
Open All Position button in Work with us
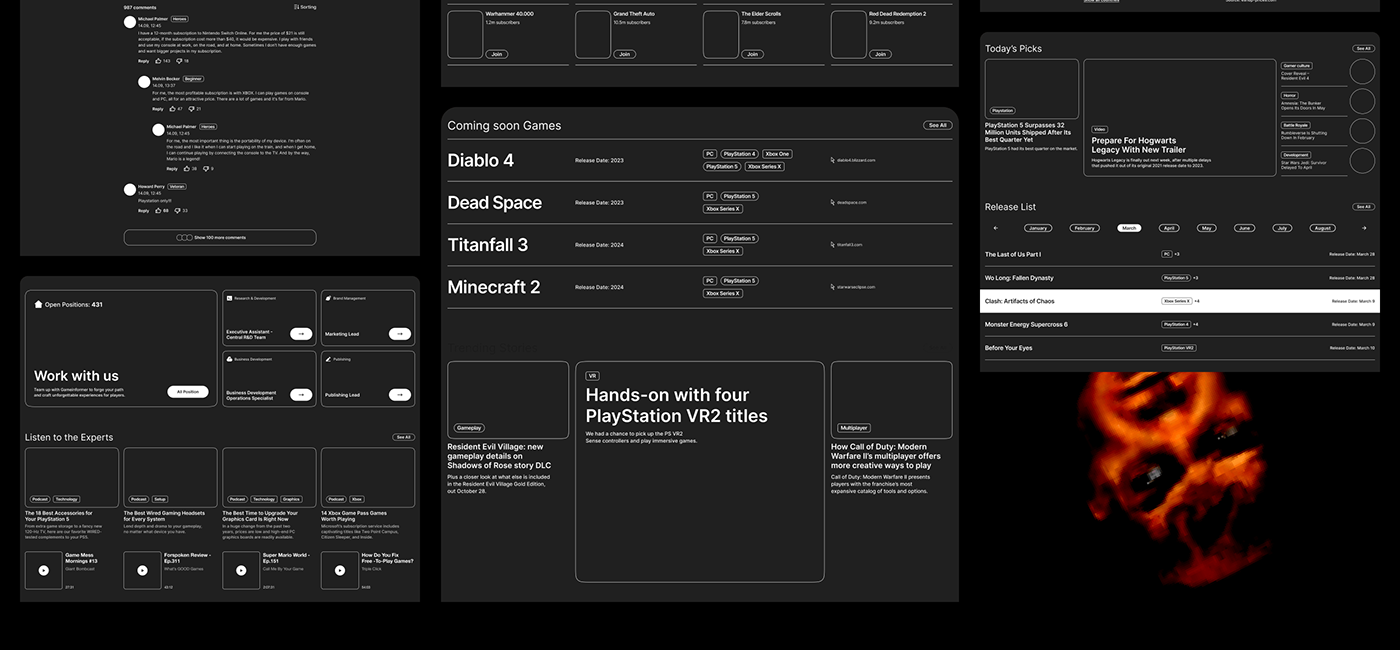[x=188, y=392]
